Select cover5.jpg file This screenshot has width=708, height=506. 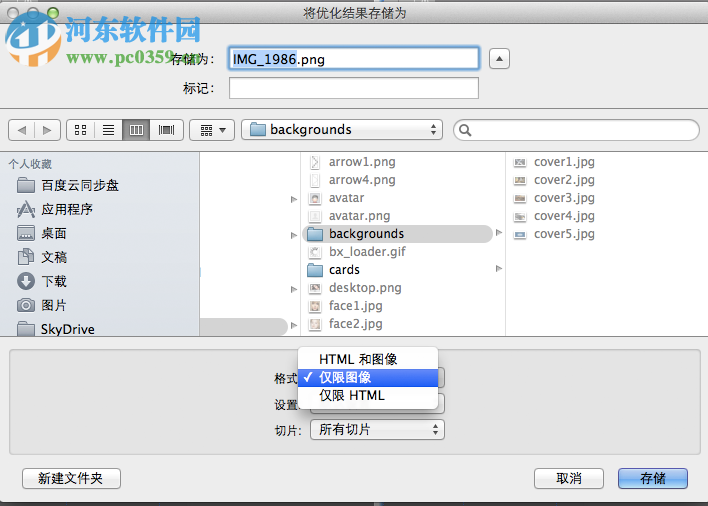564,234
